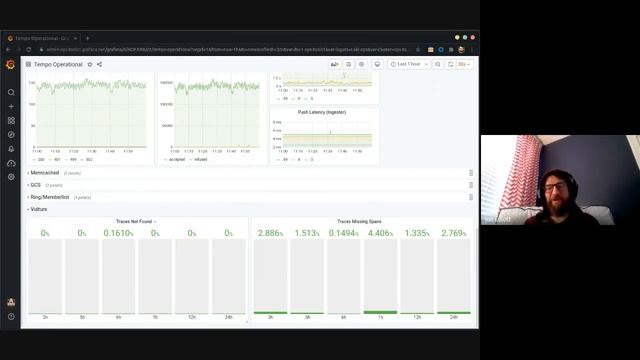Expand the Memcached row
Viewport: 640px width, 360px height.
44,173
